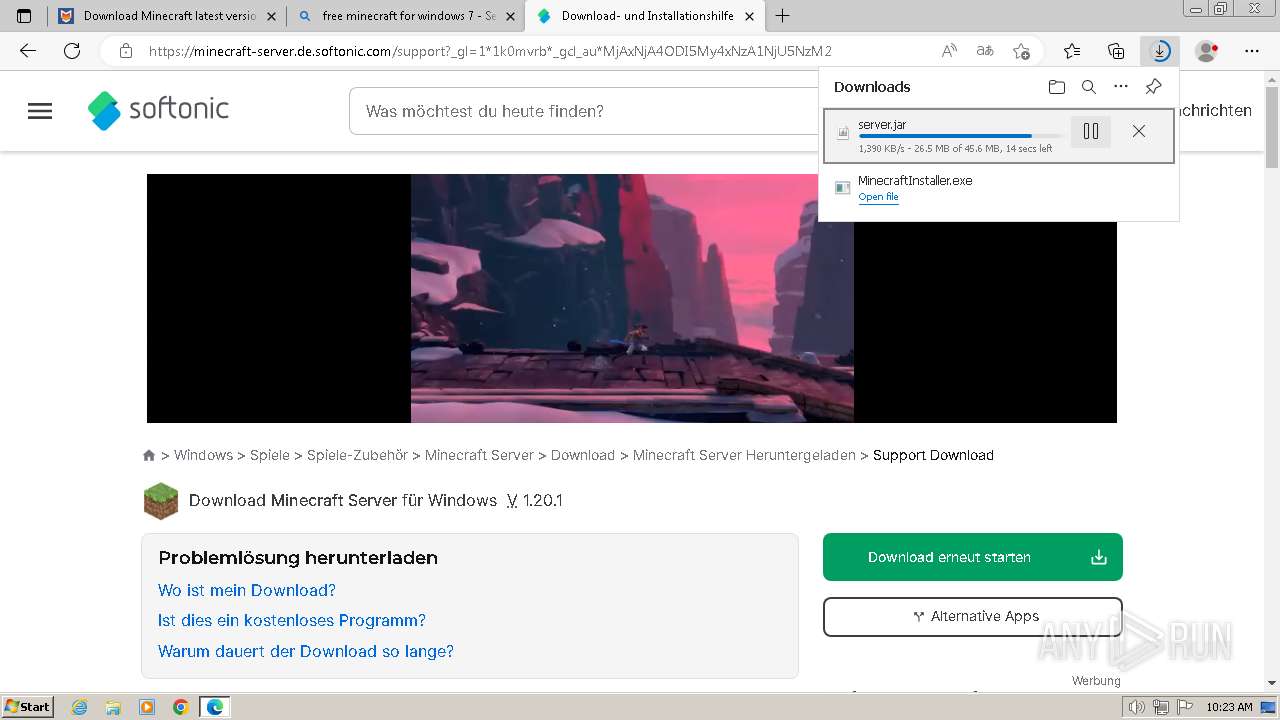
Task: Click the Download breadcrumb link
Action: click(x=583, y=455)
